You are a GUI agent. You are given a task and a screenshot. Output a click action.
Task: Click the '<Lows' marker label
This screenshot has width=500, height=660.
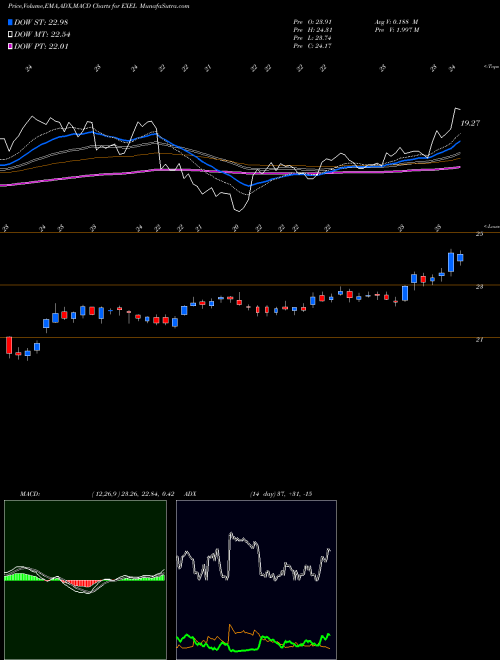pos(491,226)
